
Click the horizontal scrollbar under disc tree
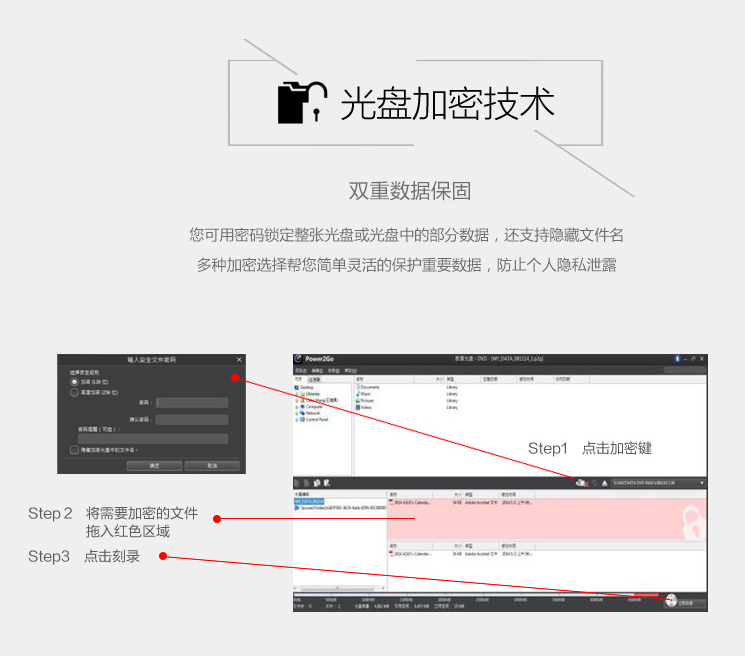[340, 588]
